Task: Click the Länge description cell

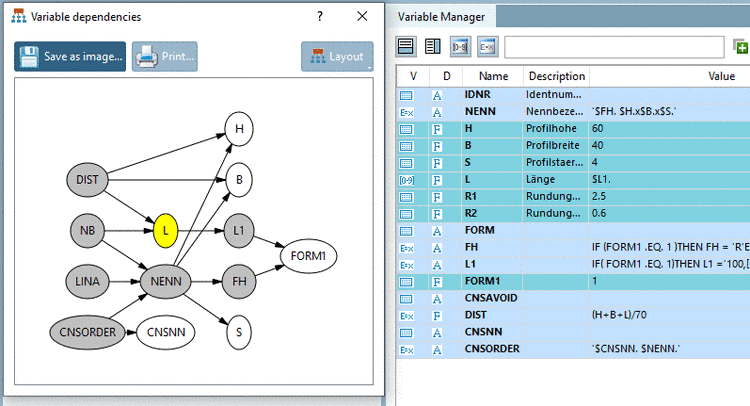Action: point(555,179)
